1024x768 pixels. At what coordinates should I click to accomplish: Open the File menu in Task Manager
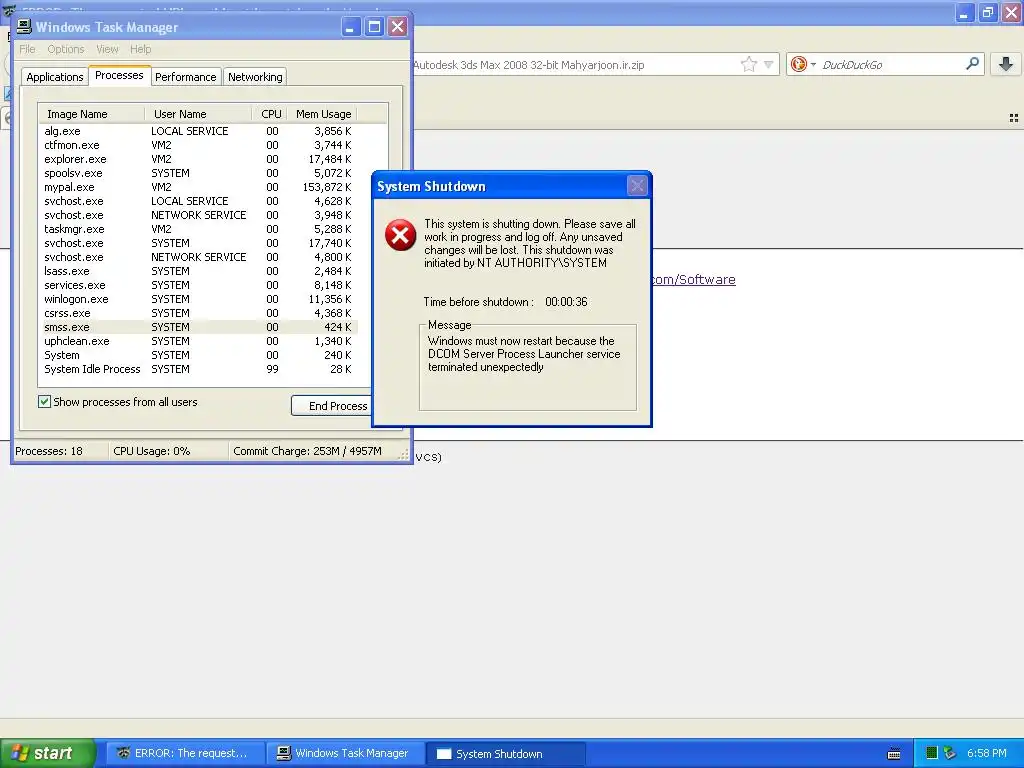point(27,49)
